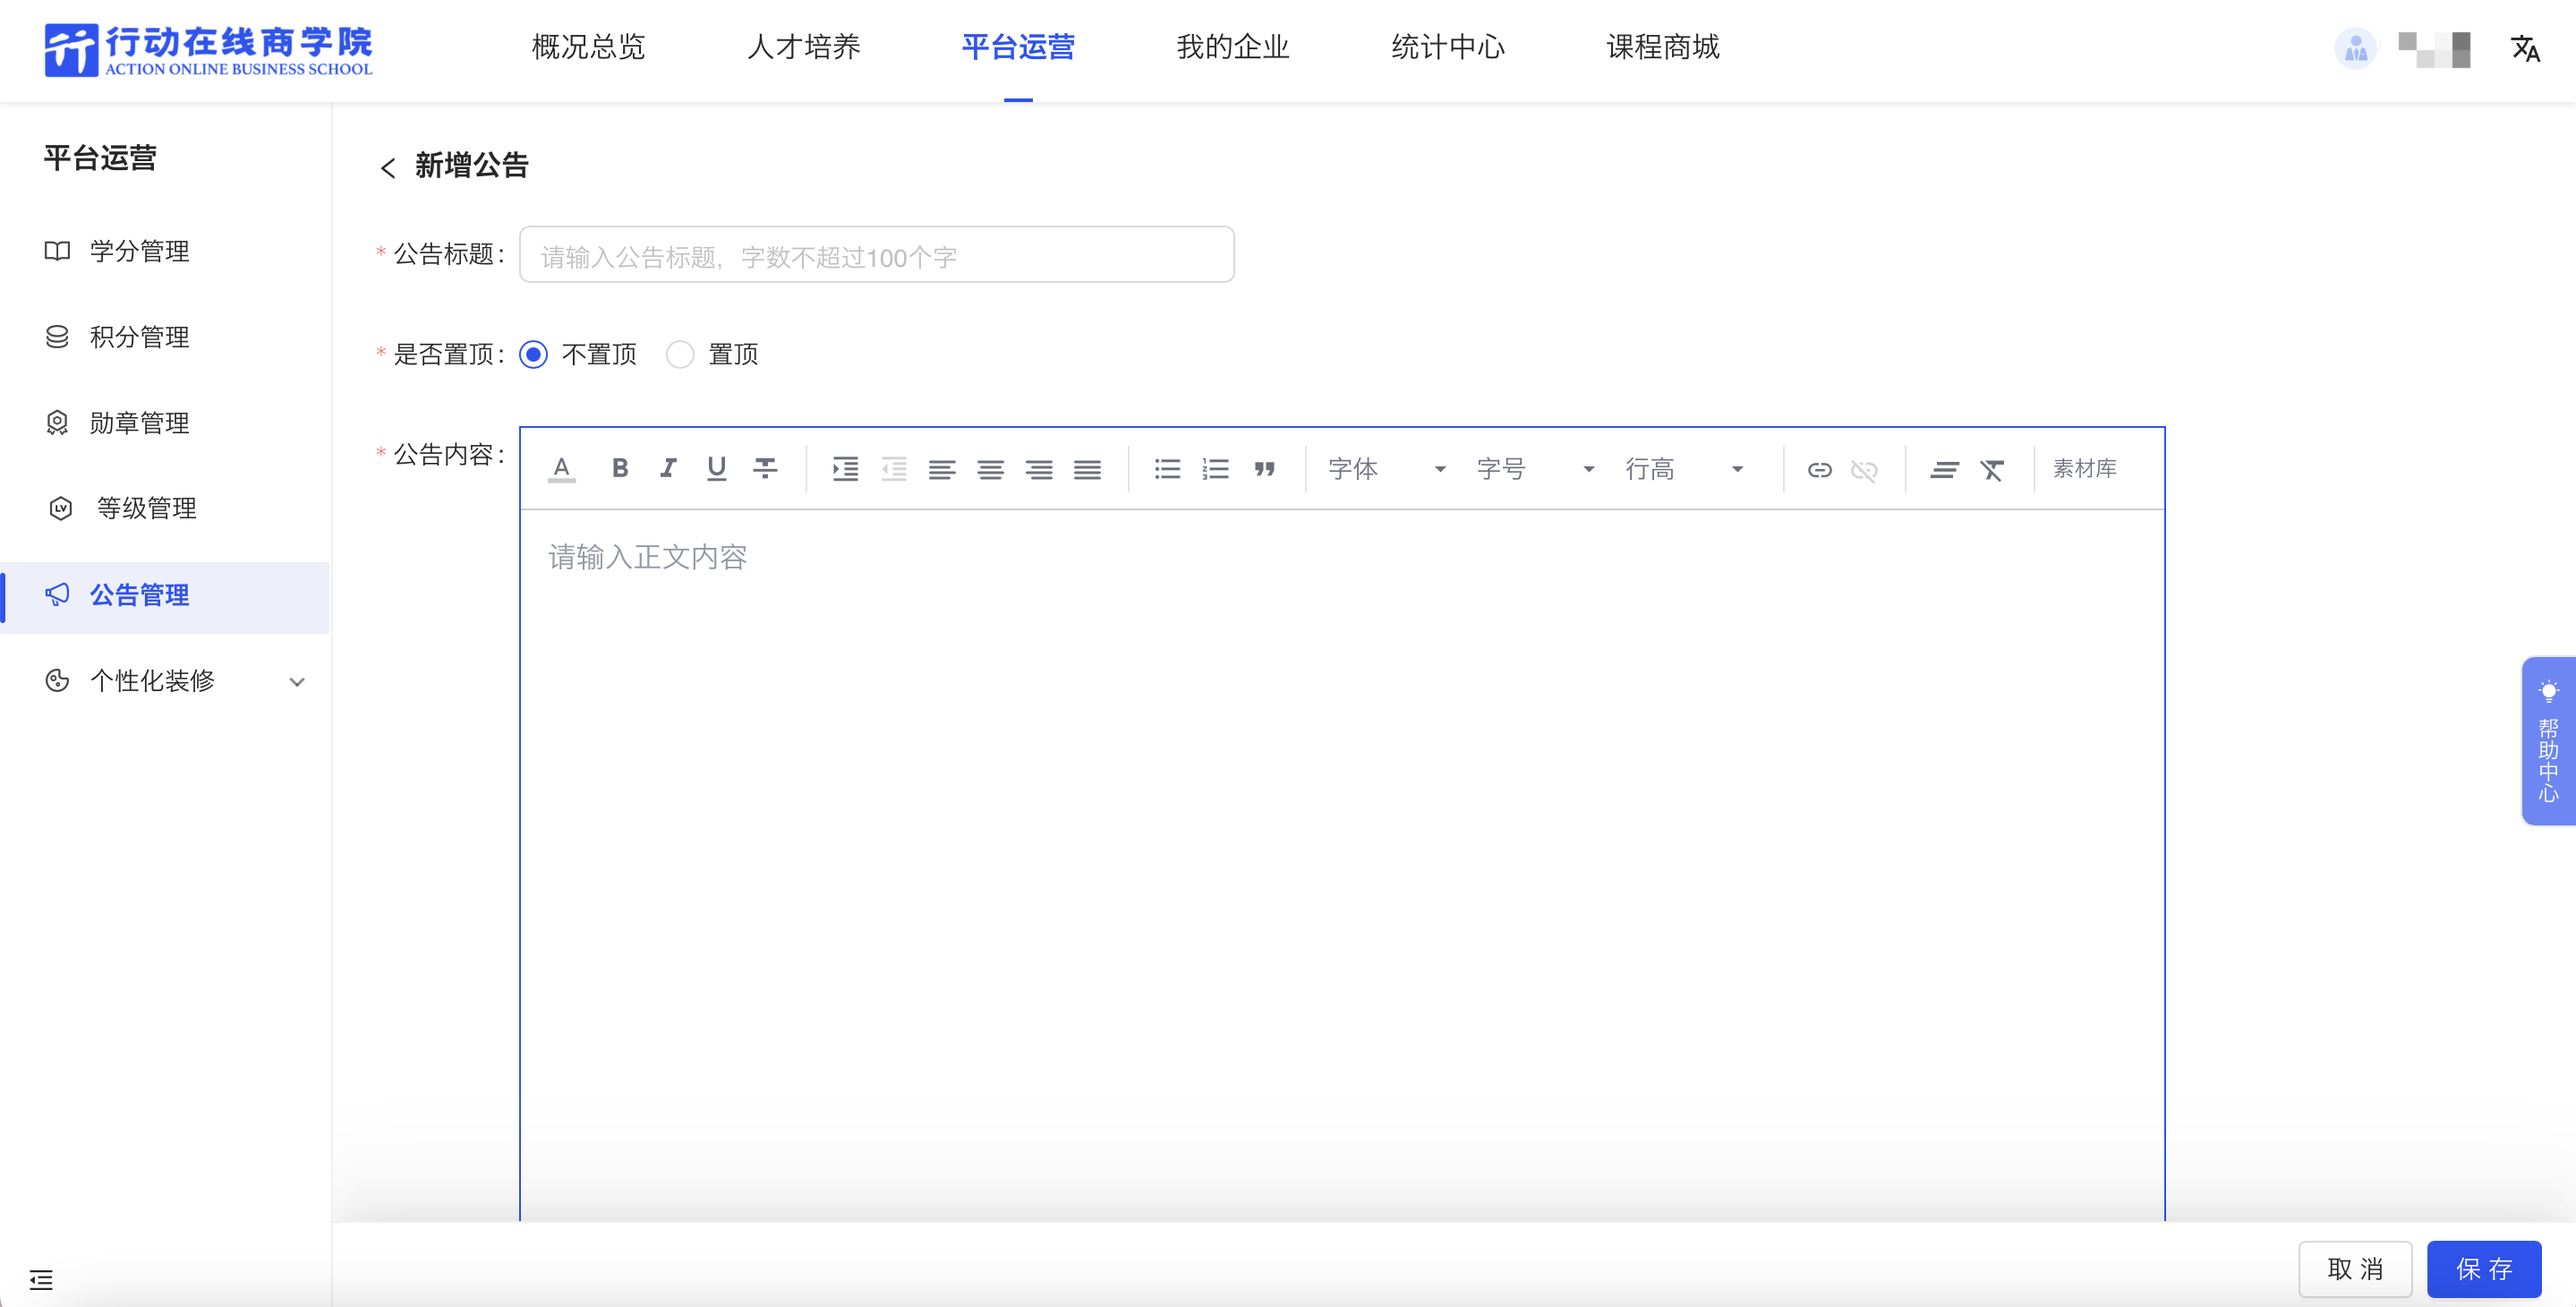Screen dimensions: 2576x1307
Task: Insert blockquote
Action: pyautogui.click(x=1265, y=469)
